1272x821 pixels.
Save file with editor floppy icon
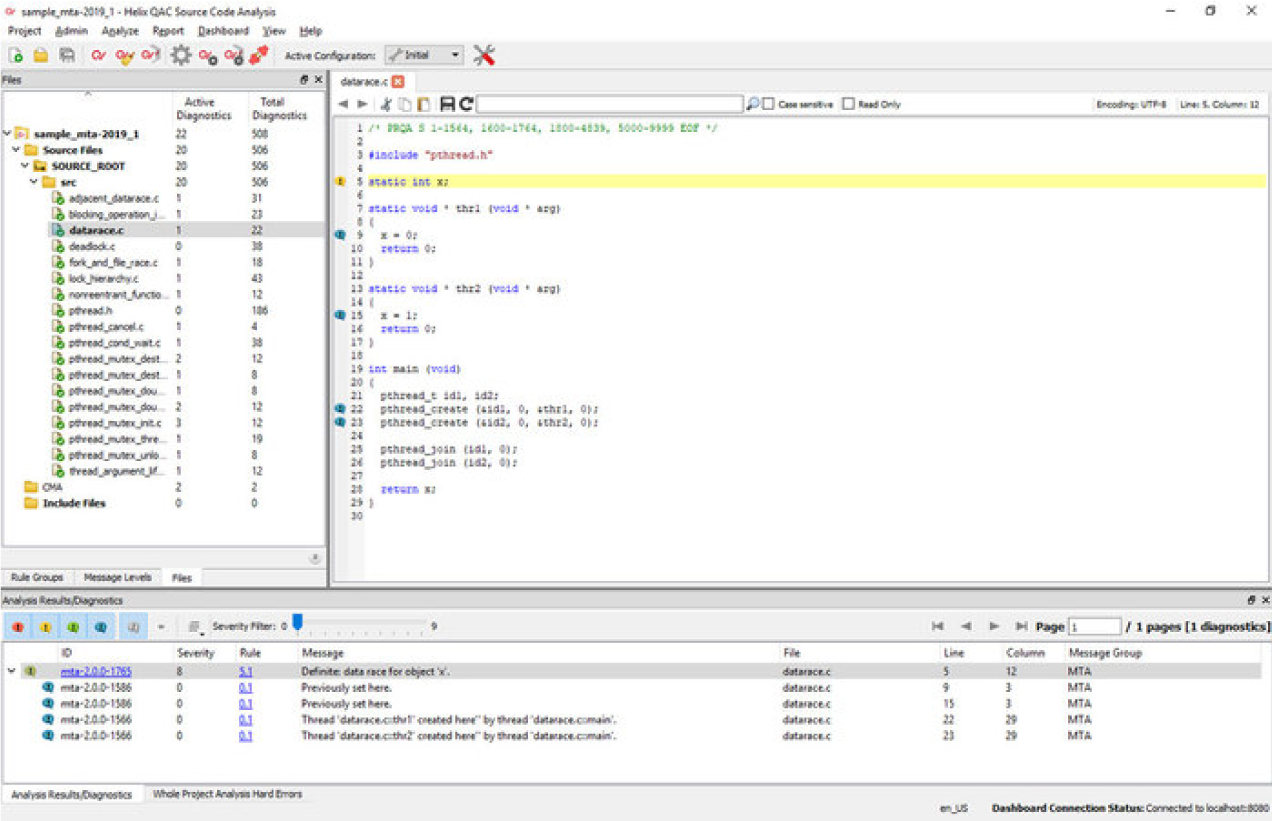pyautogui.click(x=447, y=104)
